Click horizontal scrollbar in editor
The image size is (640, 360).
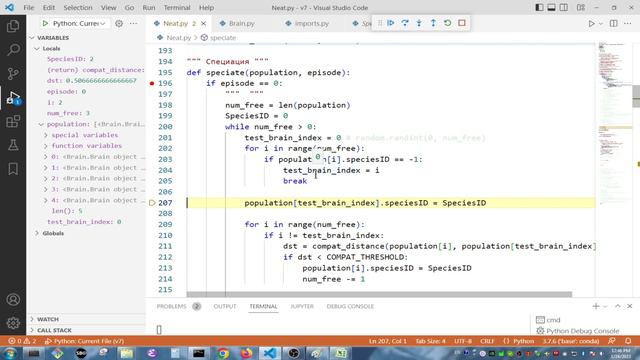pos(379,294)
